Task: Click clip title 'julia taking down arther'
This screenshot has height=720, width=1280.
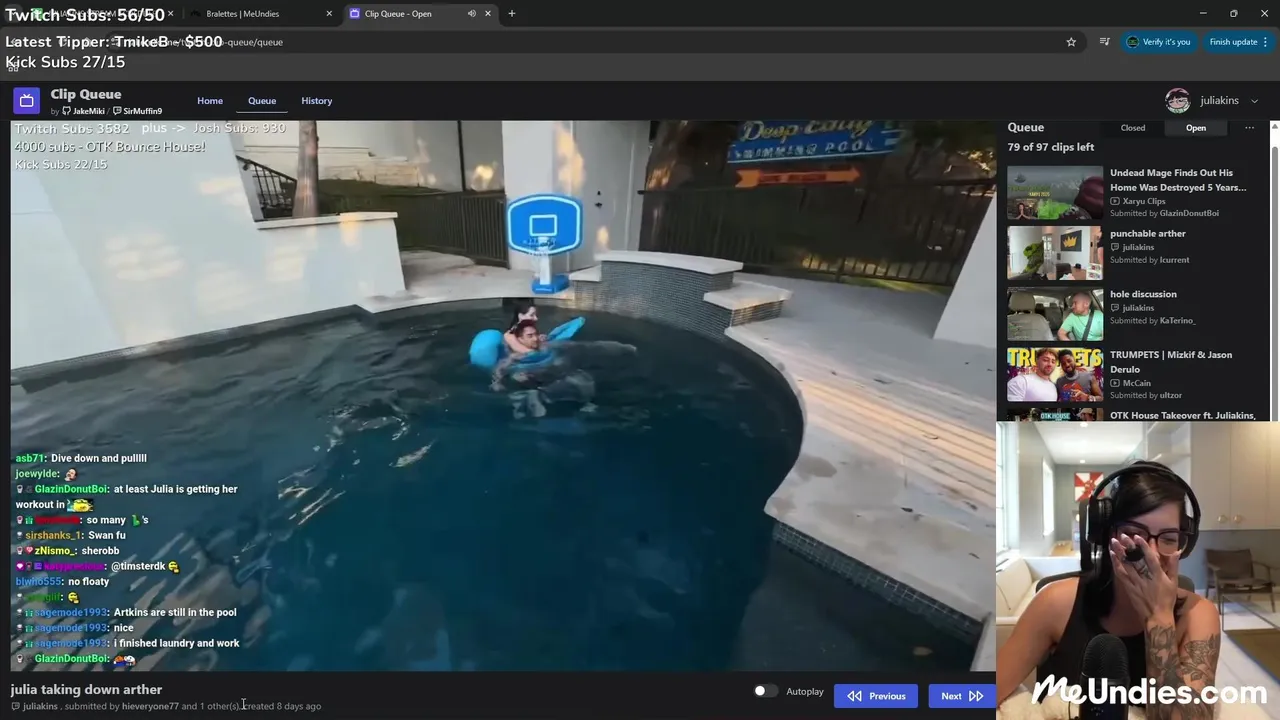Action: pyautogui.click(x=86, y=689)
